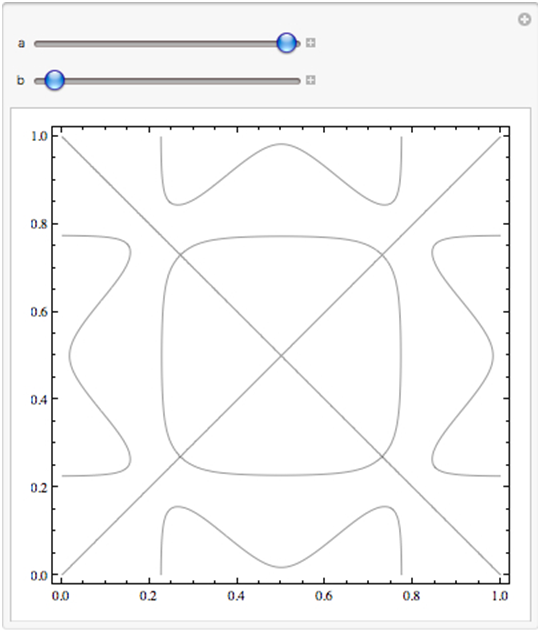Click the lowest dip of the bottom wavy curve
This screenshot has height=633, width=540.
click(281, 567)
